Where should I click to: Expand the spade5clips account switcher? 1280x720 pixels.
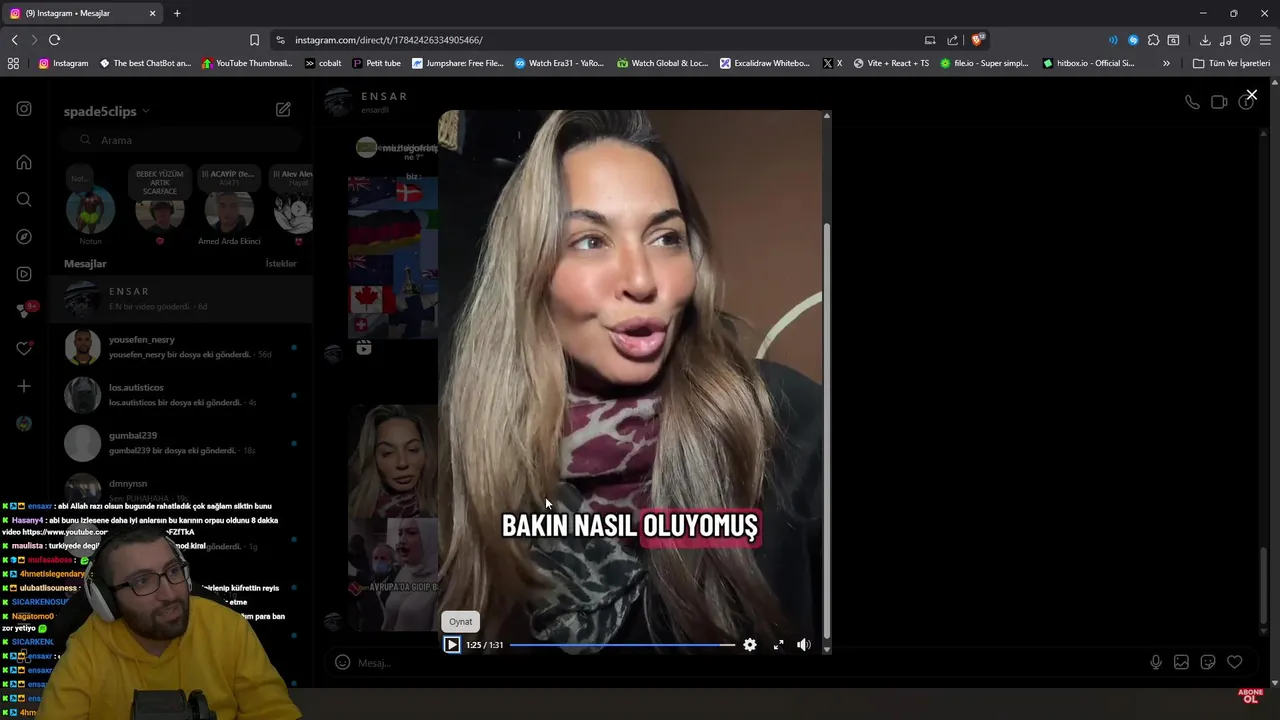(x=106, y=111)
